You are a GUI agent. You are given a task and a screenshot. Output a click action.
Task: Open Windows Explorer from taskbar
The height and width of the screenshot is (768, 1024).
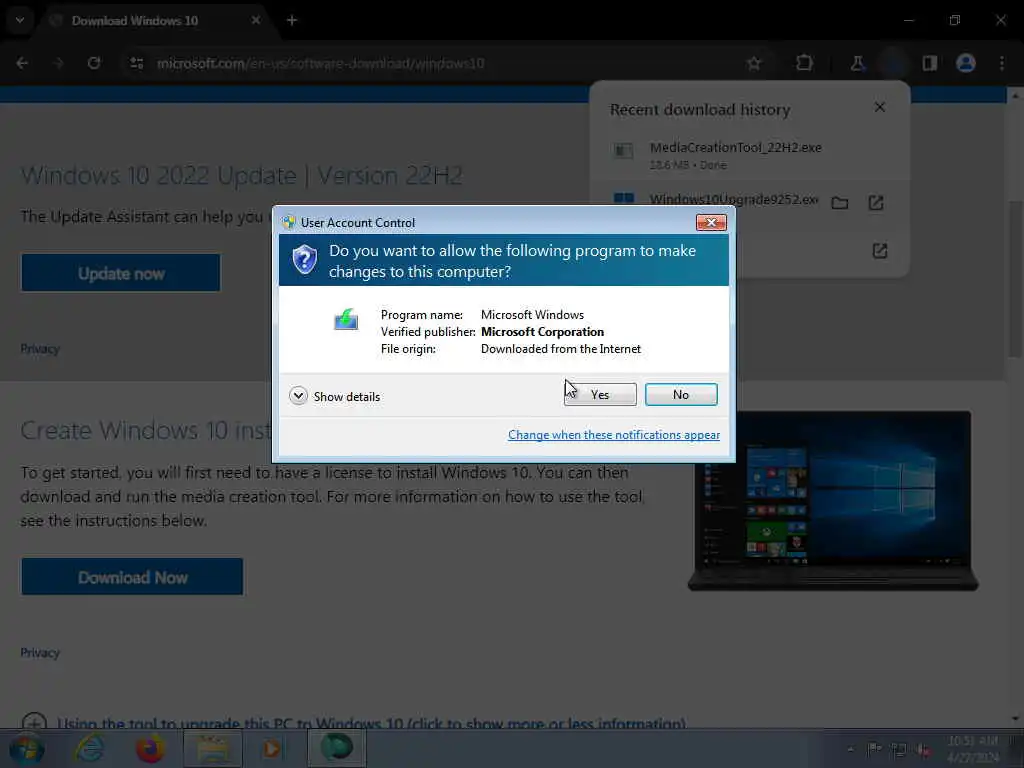pos(212,749)
